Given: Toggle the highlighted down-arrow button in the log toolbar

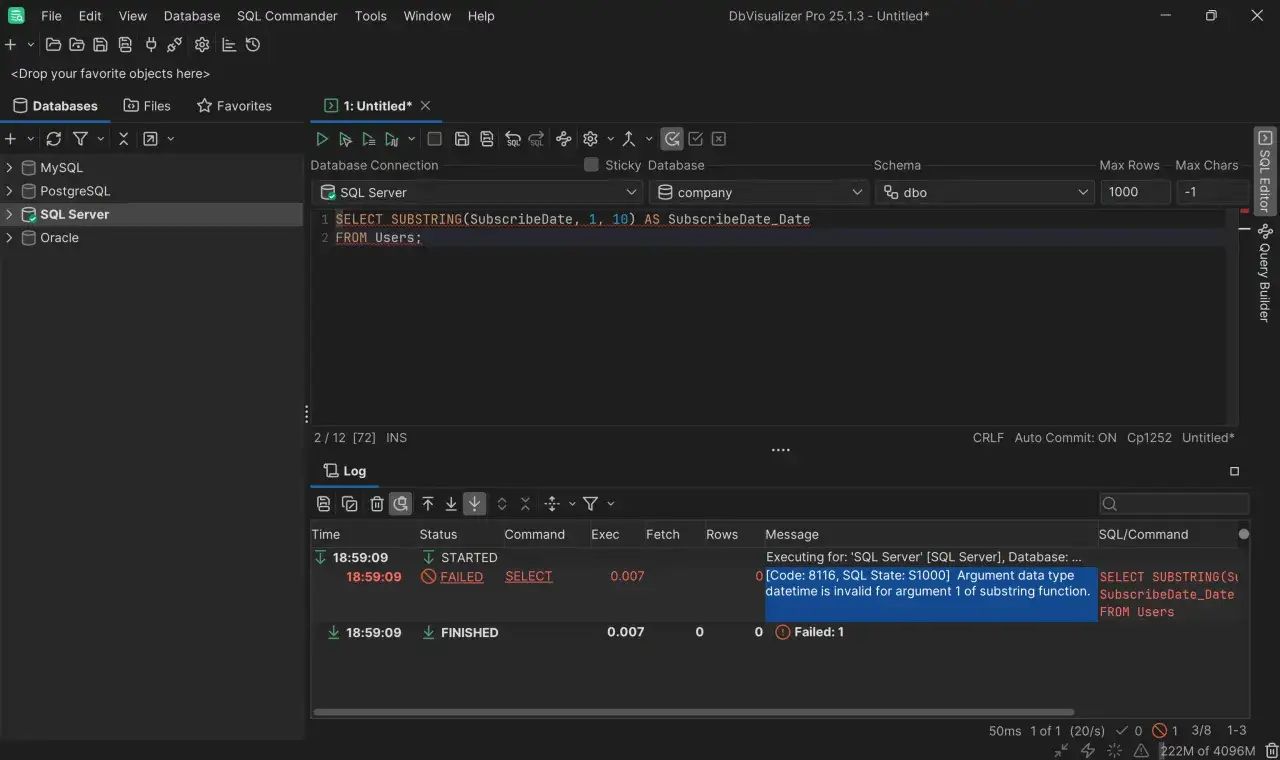Looking at the screenshot, I should pyautogui.click(x=475, y=504).
